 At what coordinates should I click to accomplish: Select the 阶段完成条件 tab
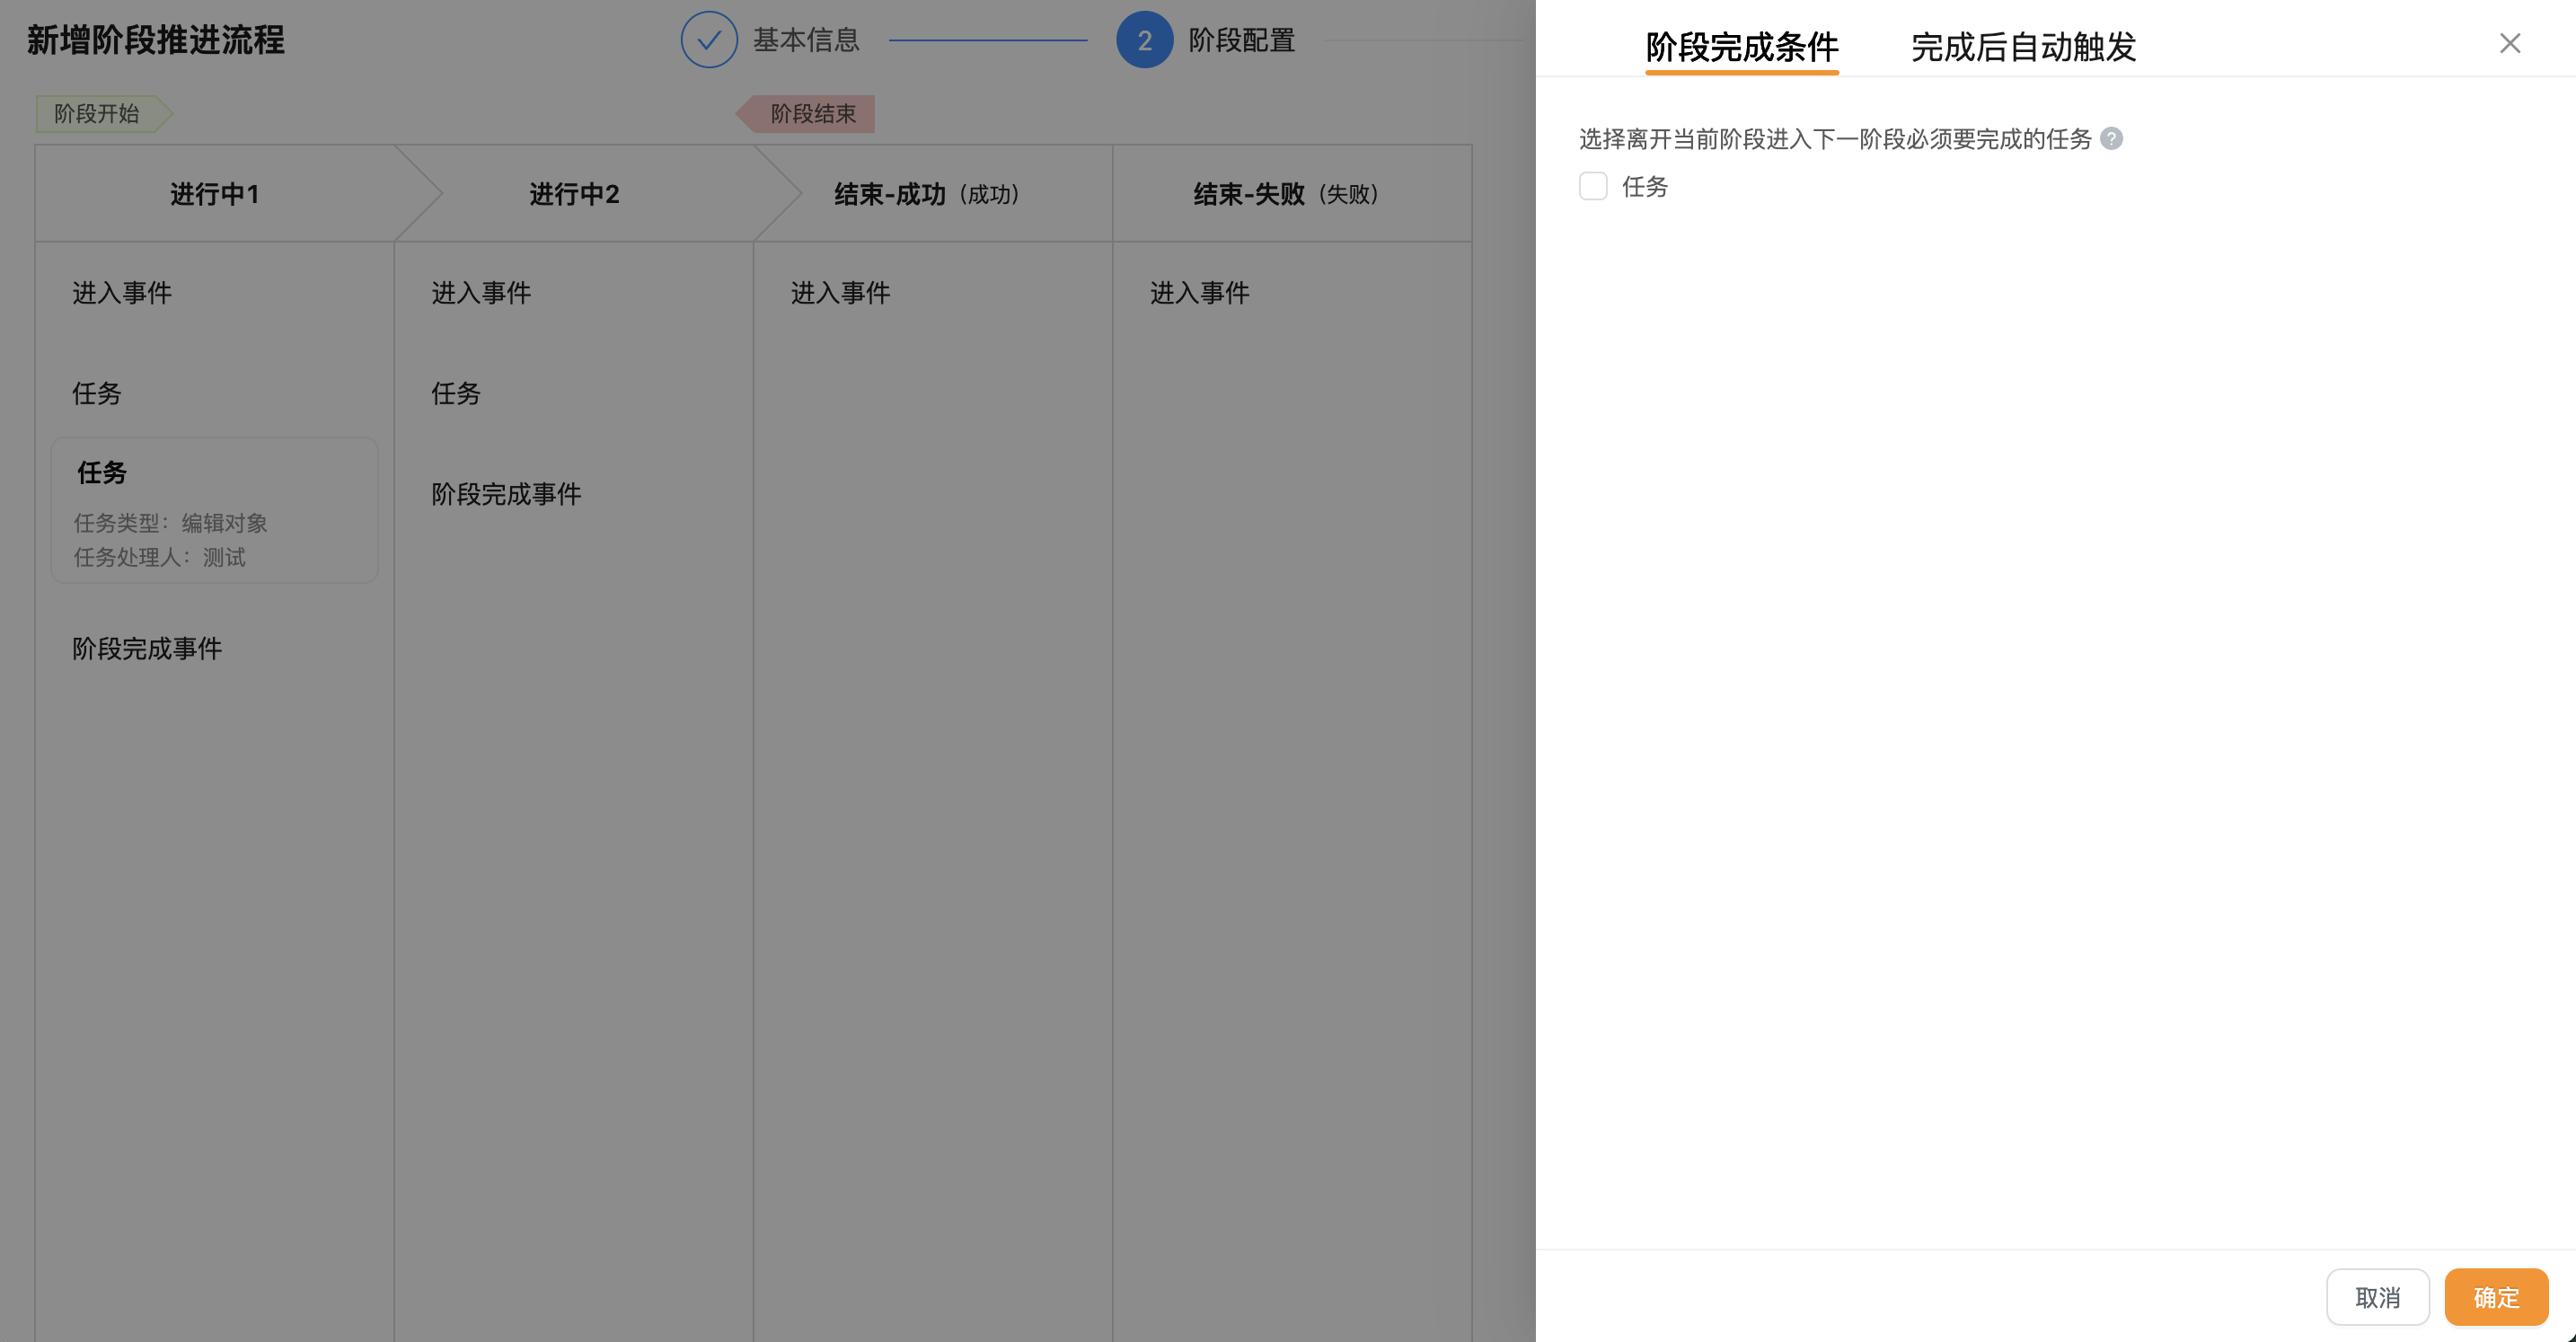pyautogui.click(x=1741, y=47)
